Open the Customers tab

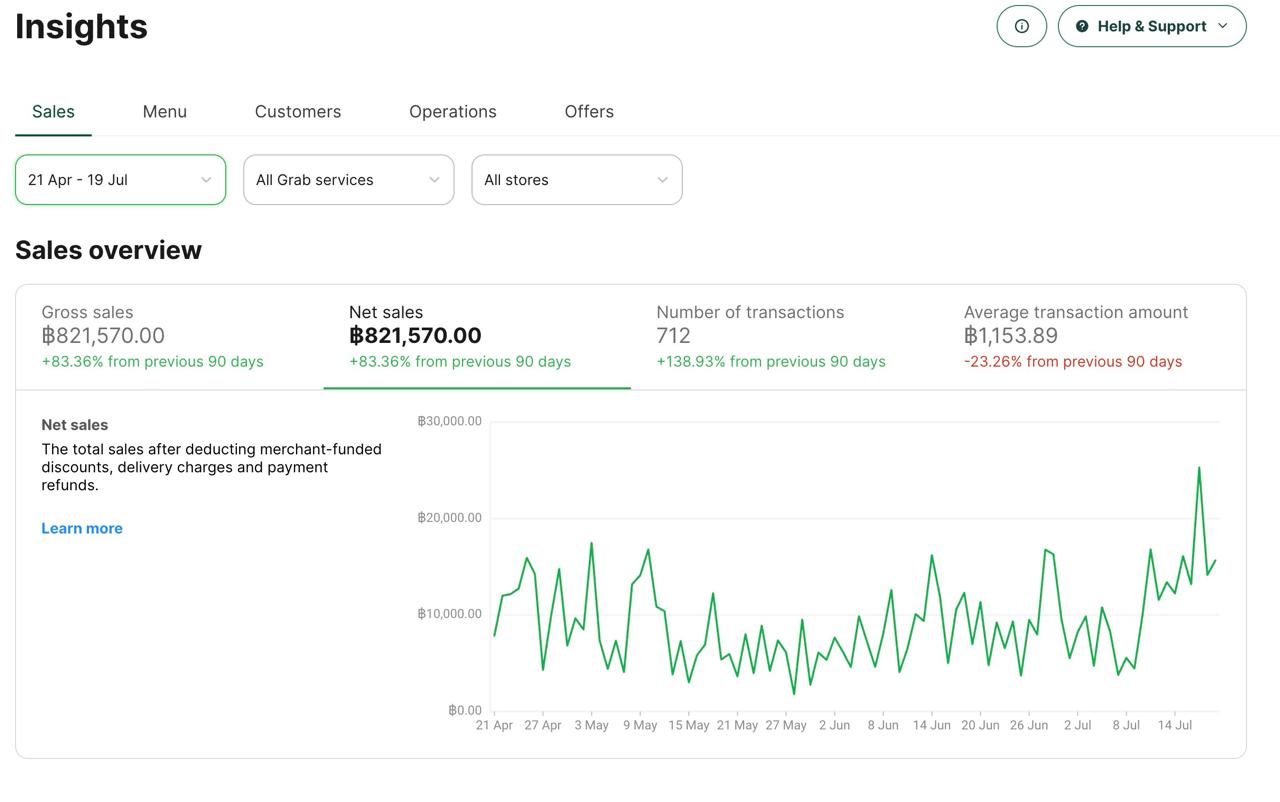point(298,112)
